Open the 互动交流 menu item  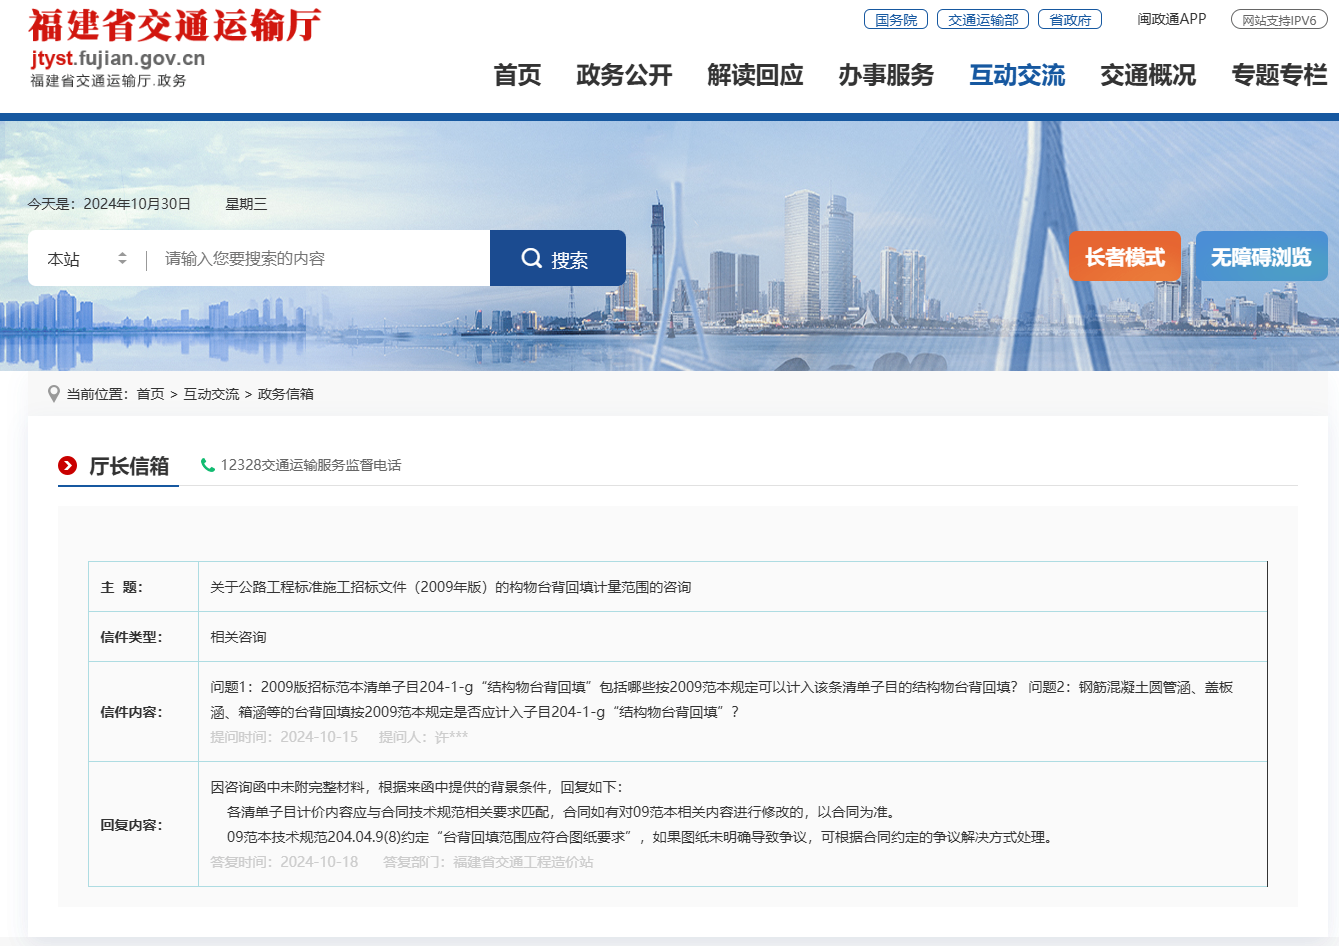(1017, 75)
